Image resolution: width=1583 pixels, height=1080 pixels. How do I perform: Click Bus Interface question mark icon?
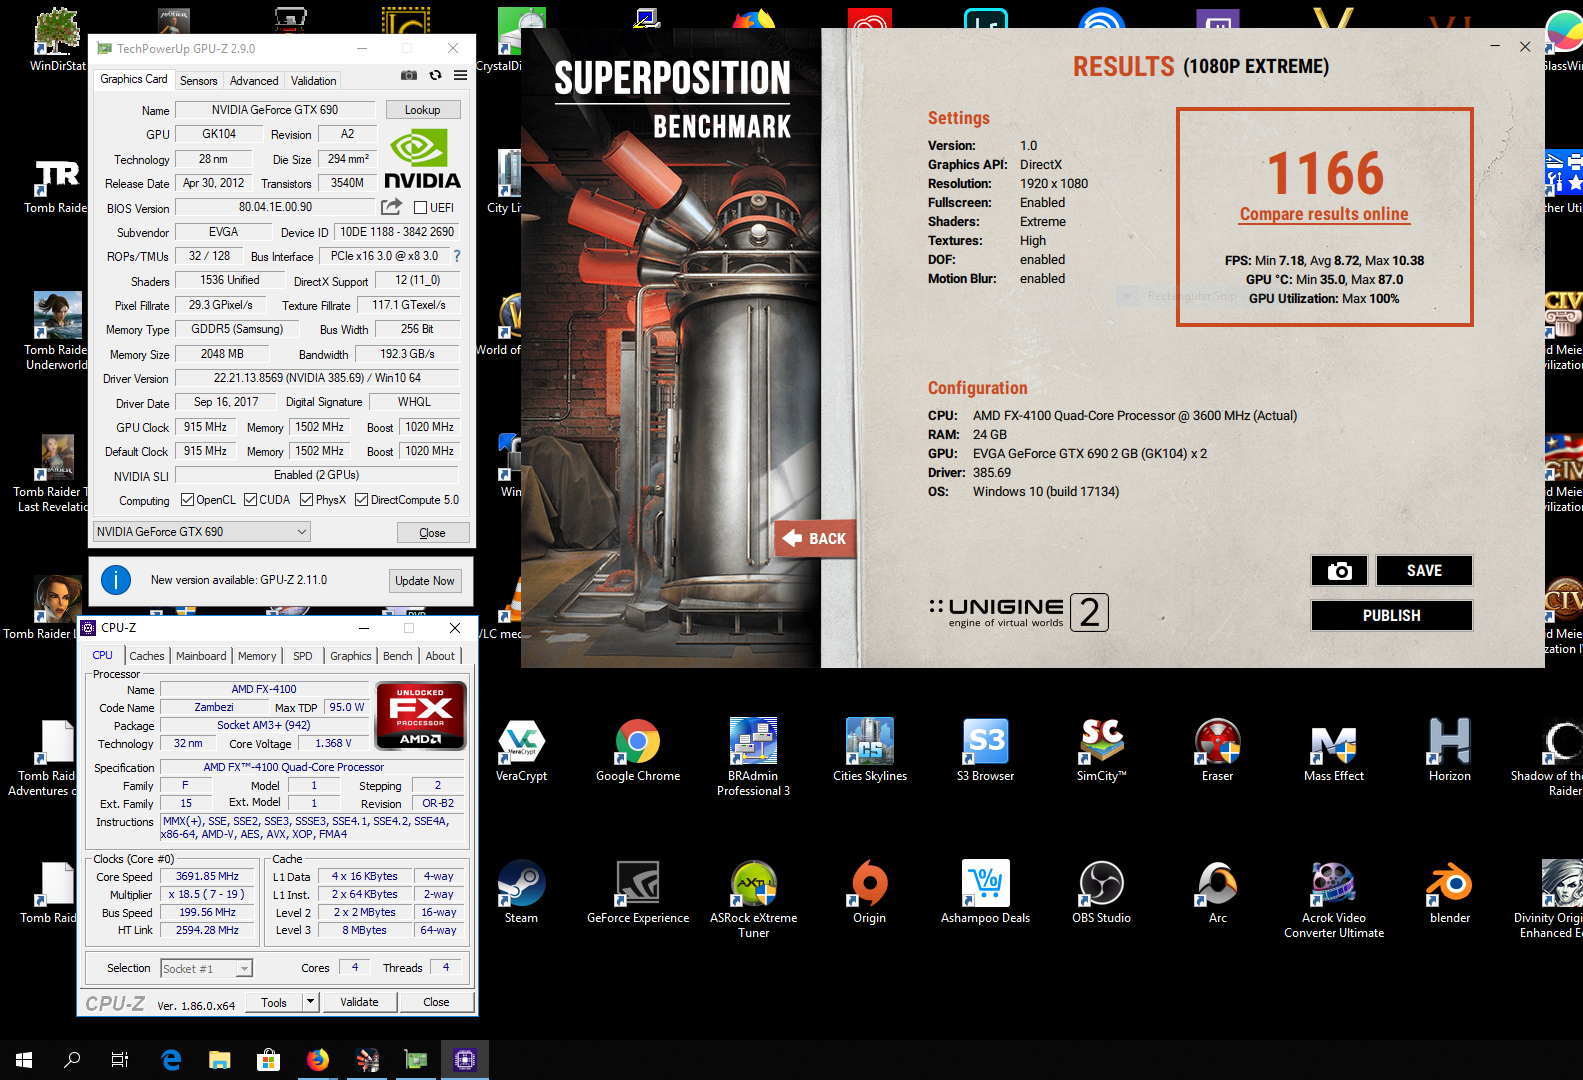[457, 256]
